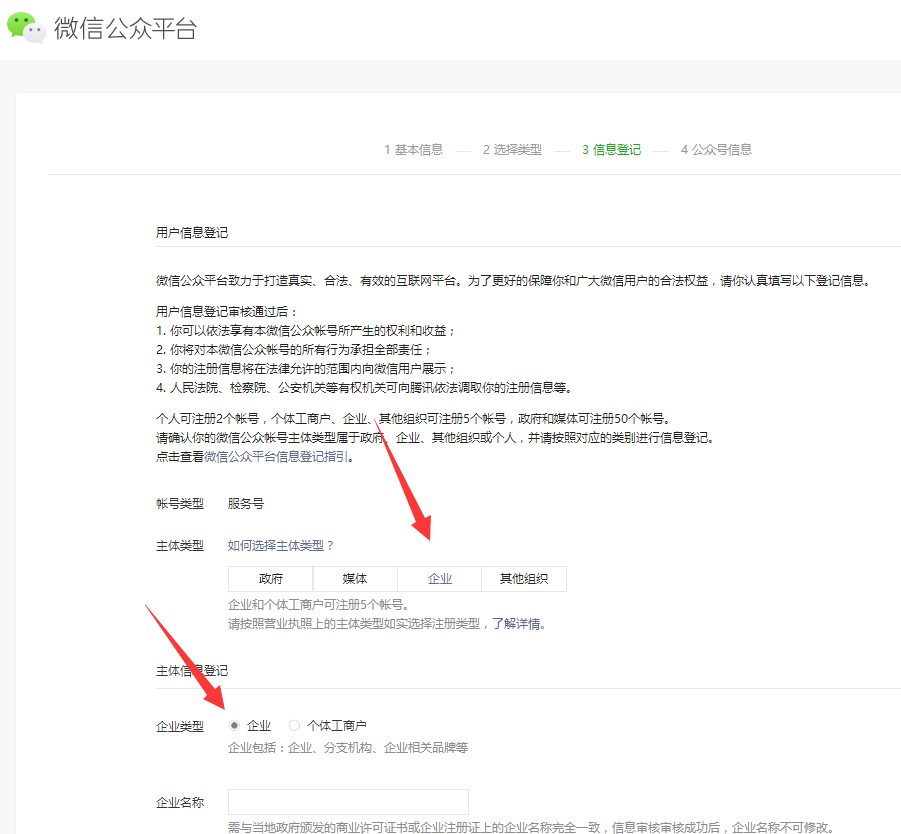Choose 政府 as the subject type
The height and width of the screenshot is (834, 901).
coord(270,579)
